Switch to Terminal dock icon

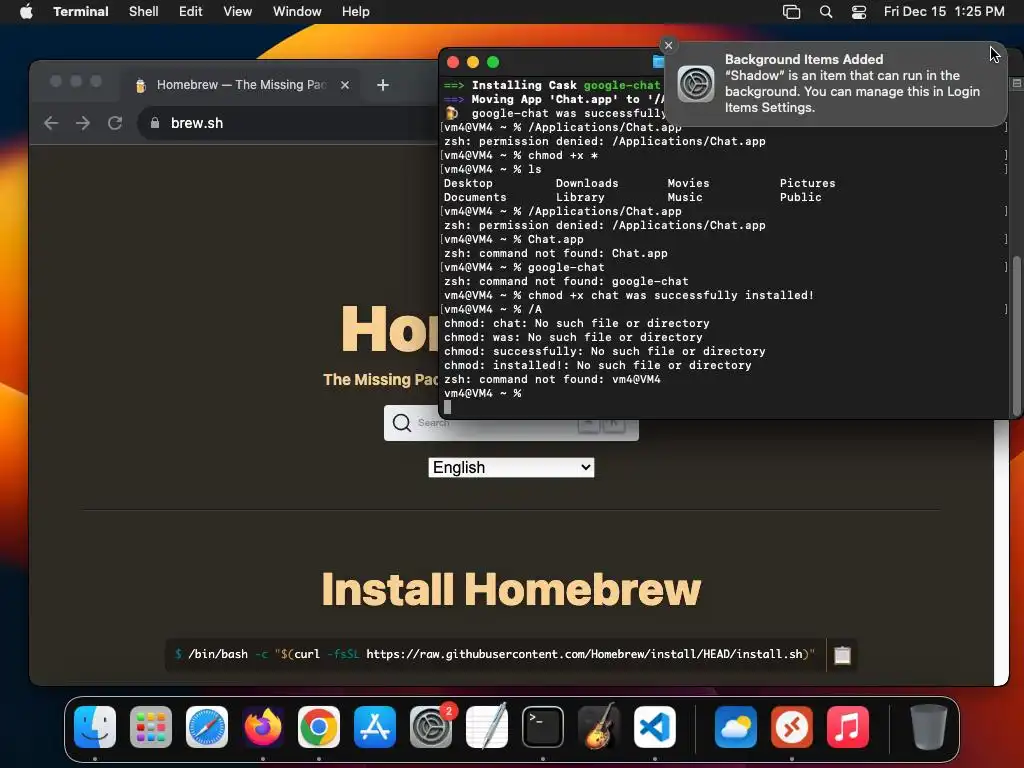(543, 727)
